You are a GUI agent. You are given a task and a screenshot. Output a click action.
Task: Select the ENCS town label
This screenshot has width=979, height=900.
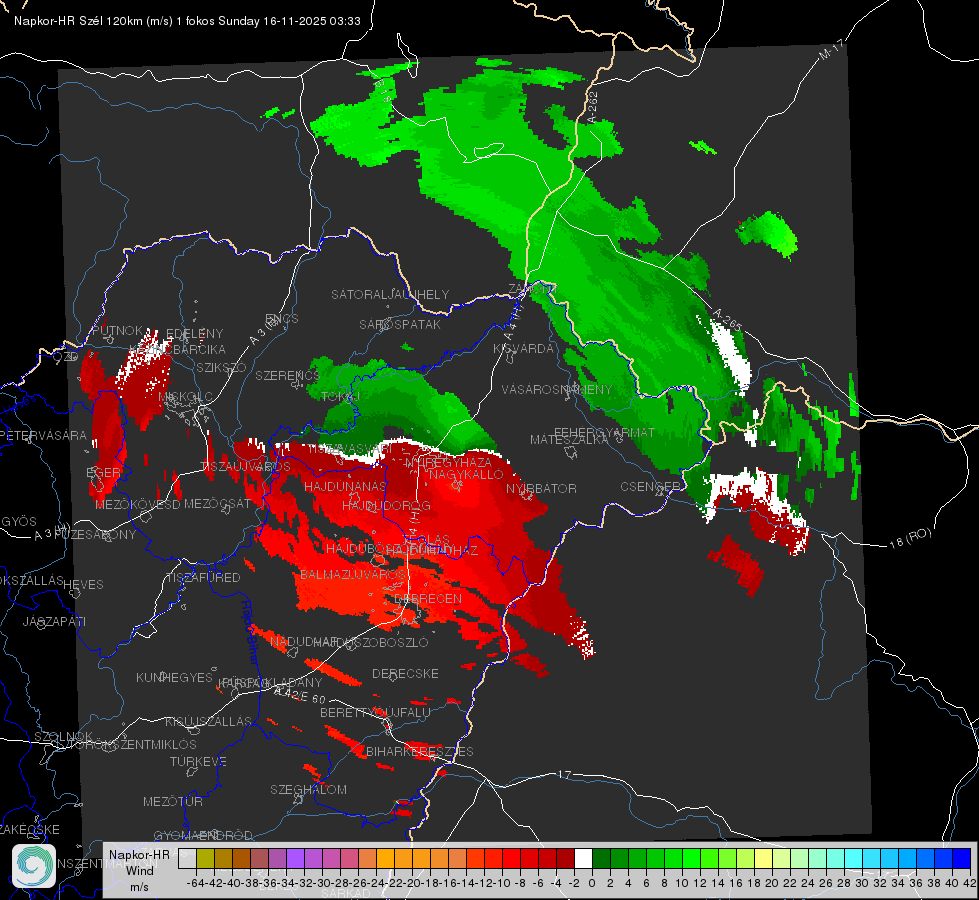point(282,319)
